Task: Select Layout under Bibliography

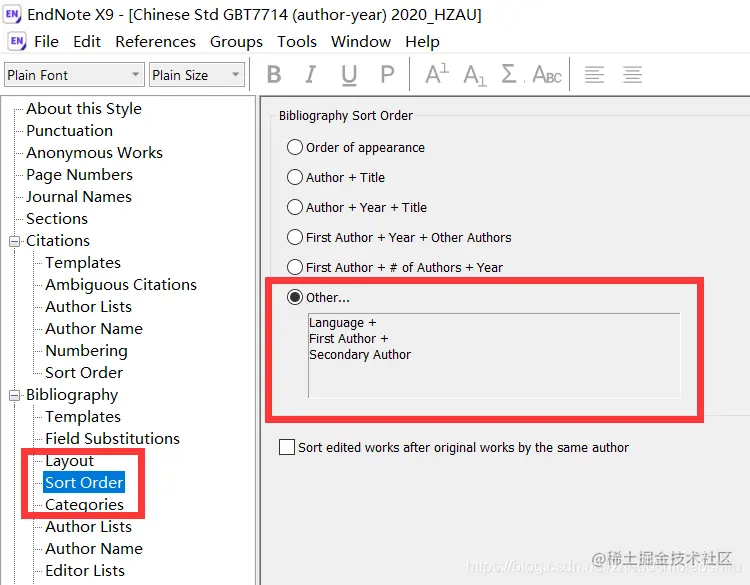Action: tap(69, 461)
